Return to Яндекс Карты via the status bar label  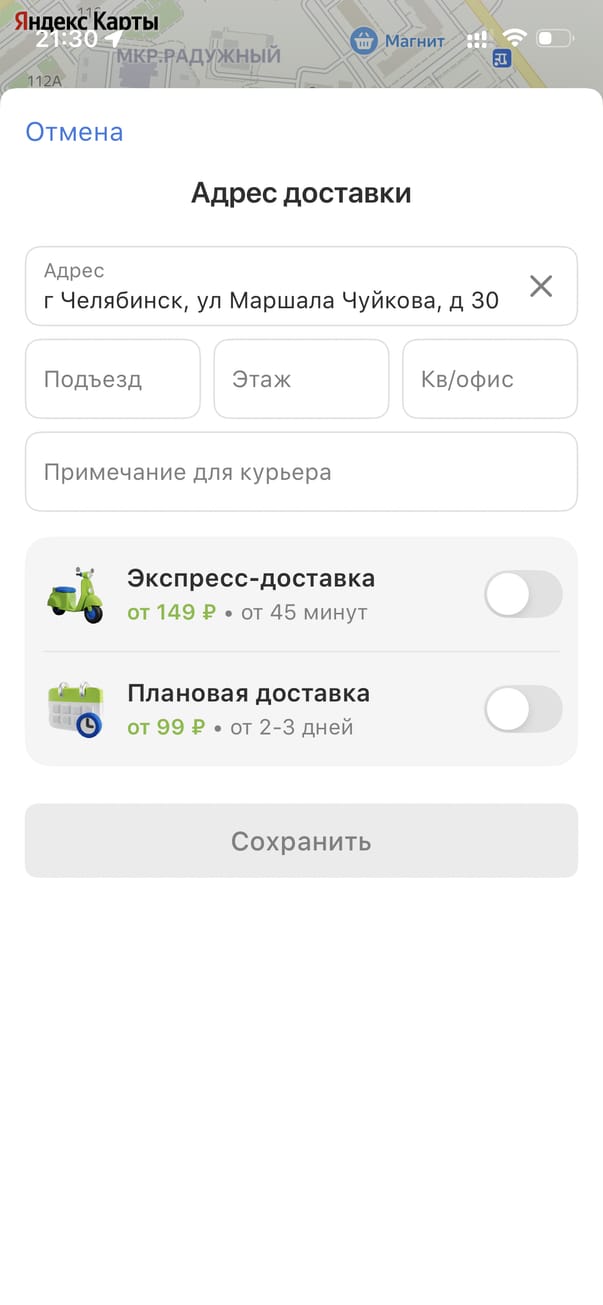coord(86,20)
